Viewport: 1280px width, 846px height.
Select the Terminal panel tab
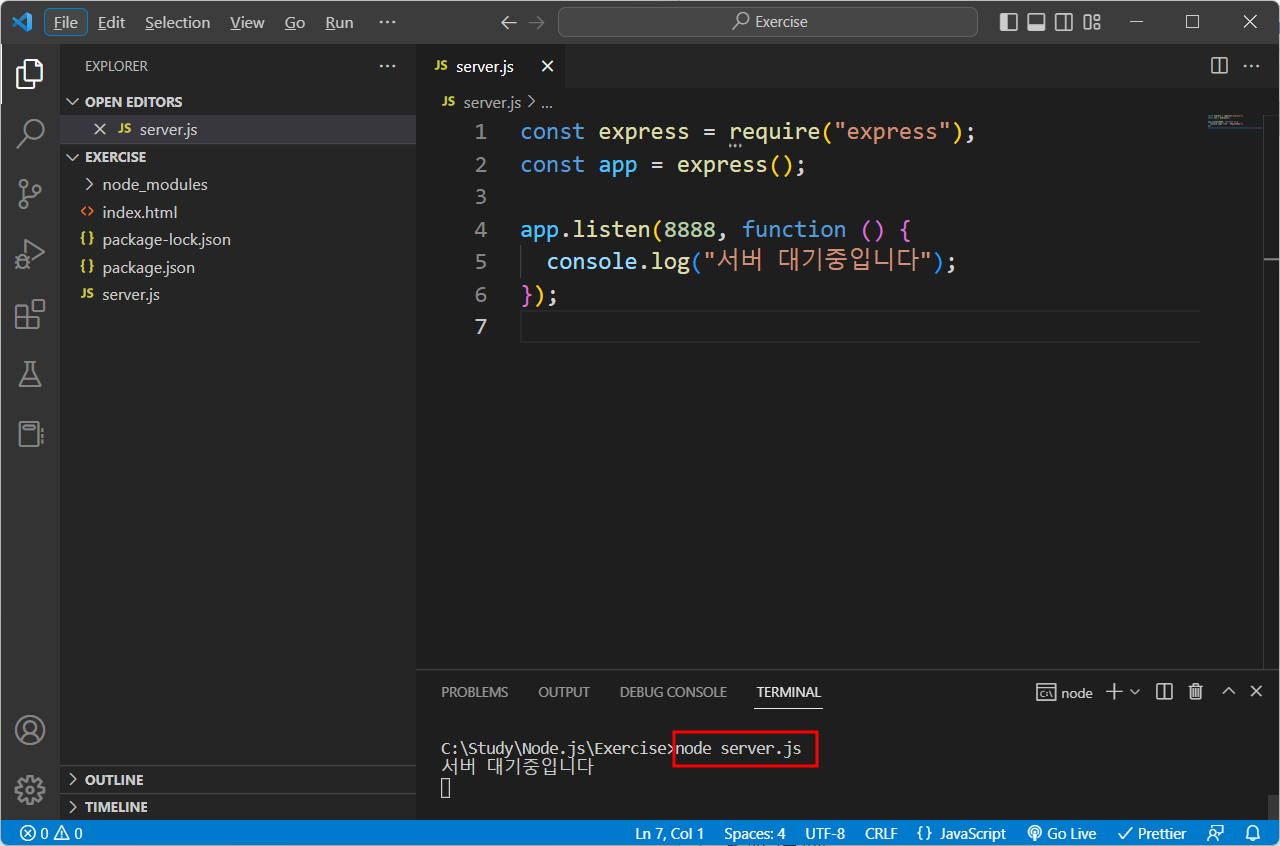point(789,692)
